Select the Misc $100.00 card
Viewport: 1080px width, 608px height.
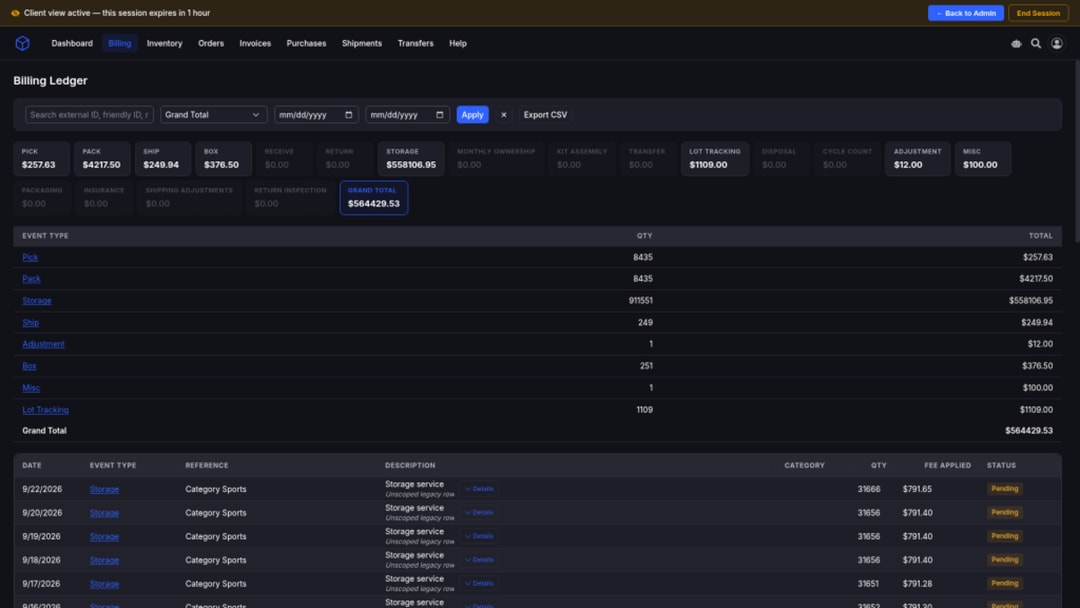coord(983,158)
